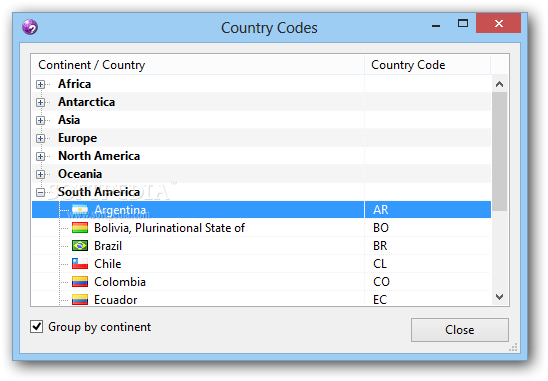This screenshot has height=381, width=548.
Task: Click the Bolivia flag icon
Action: tap(80, 228)
